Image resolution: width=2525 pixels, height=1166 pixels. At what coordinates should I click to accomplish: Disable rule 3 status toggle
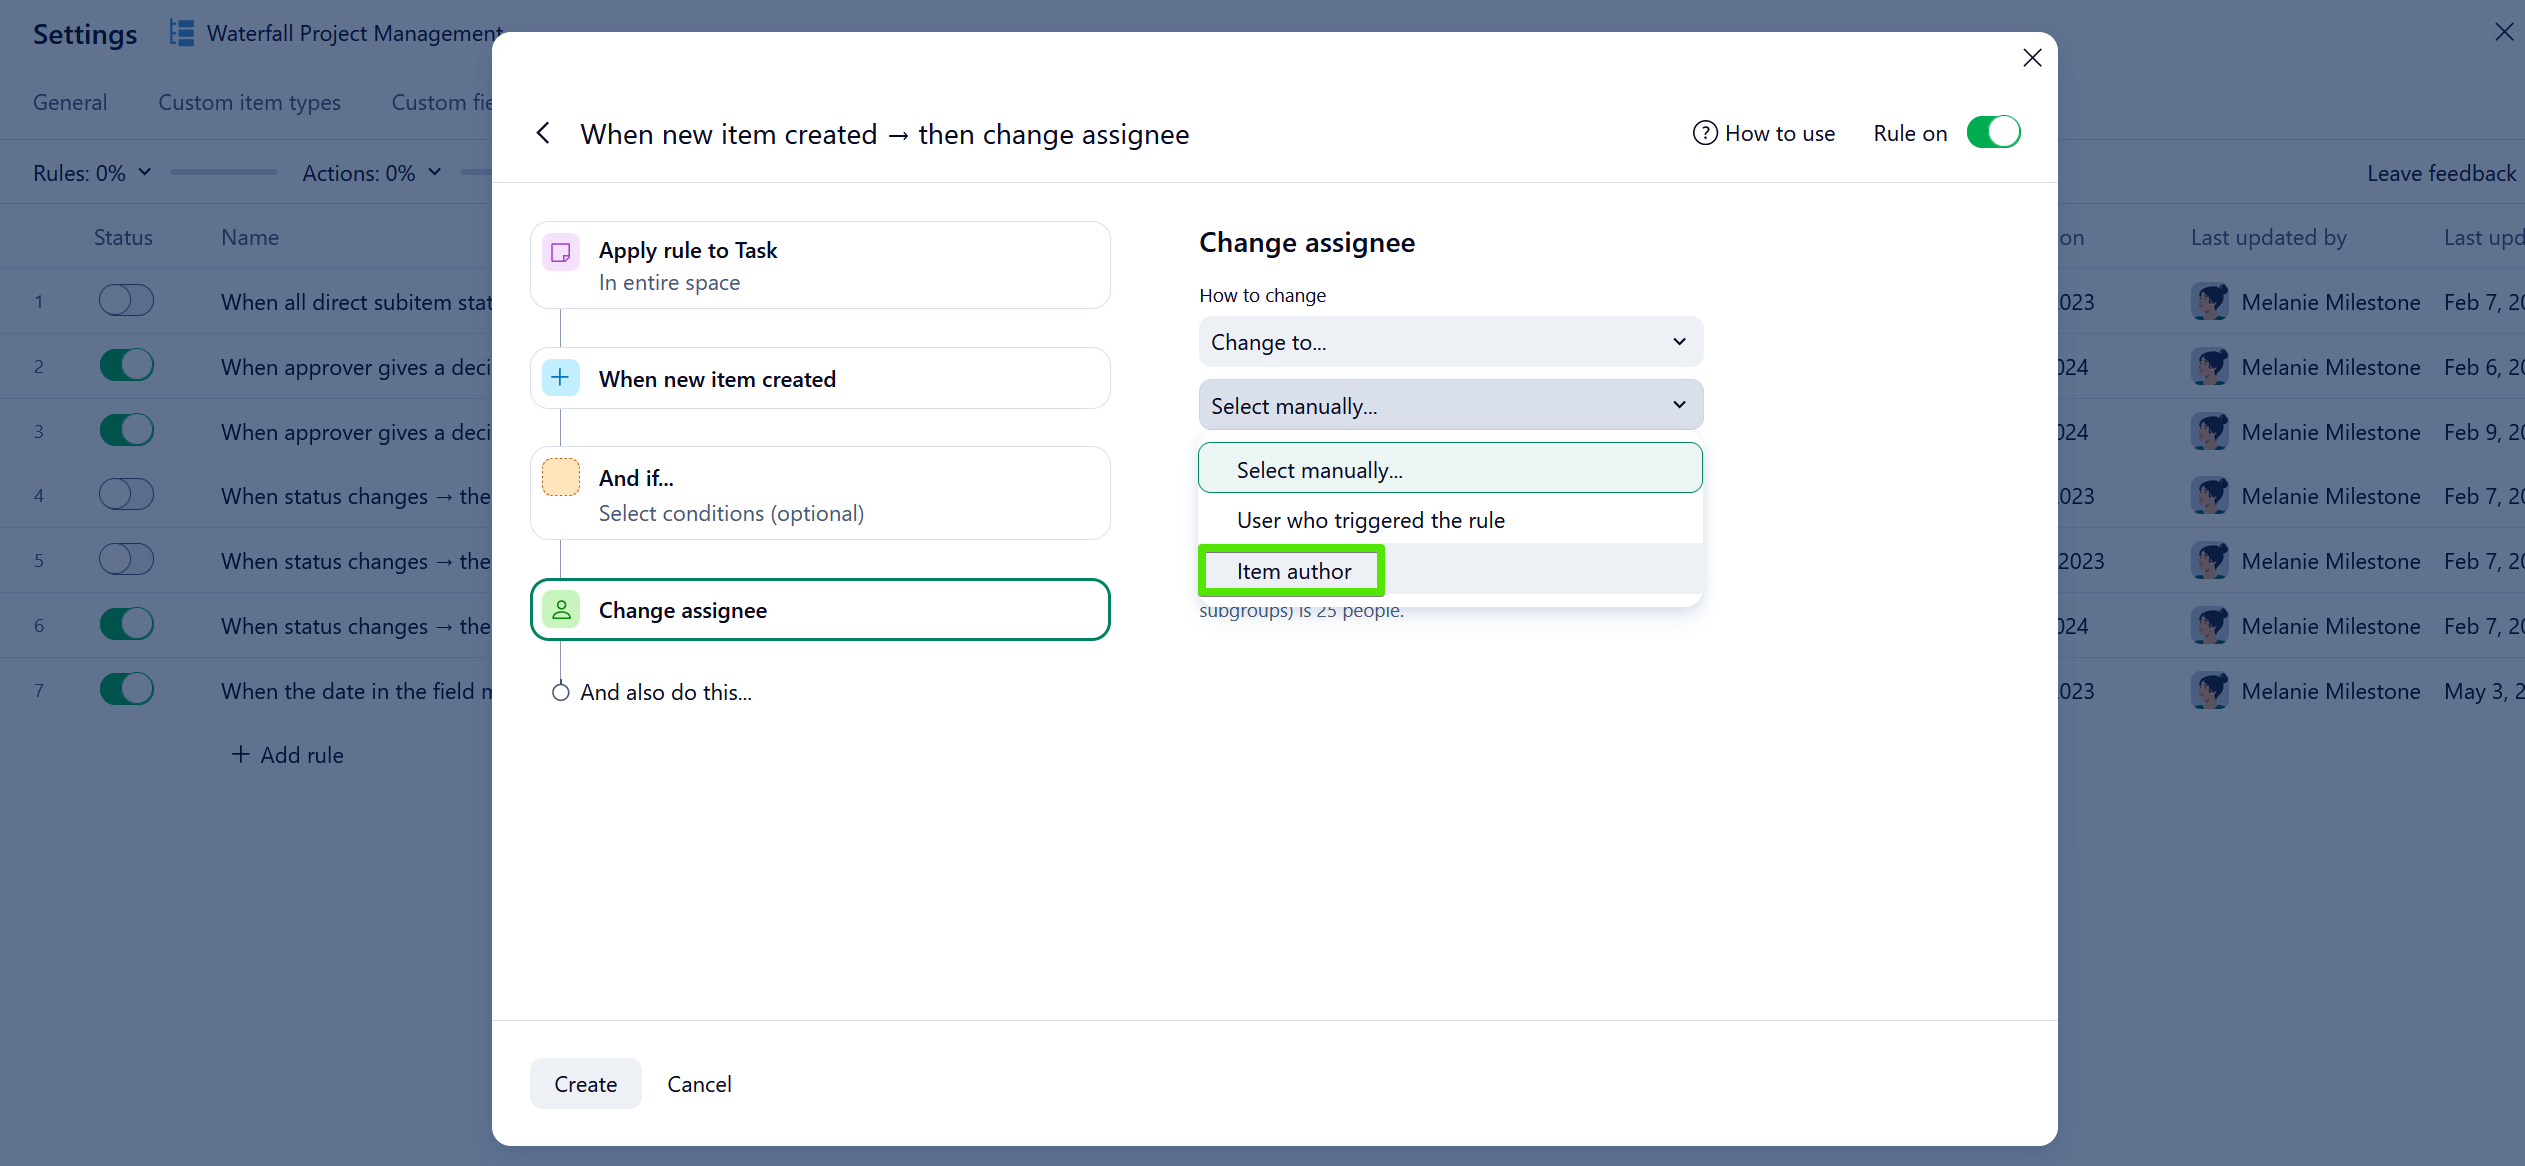[x=126, y=430]
